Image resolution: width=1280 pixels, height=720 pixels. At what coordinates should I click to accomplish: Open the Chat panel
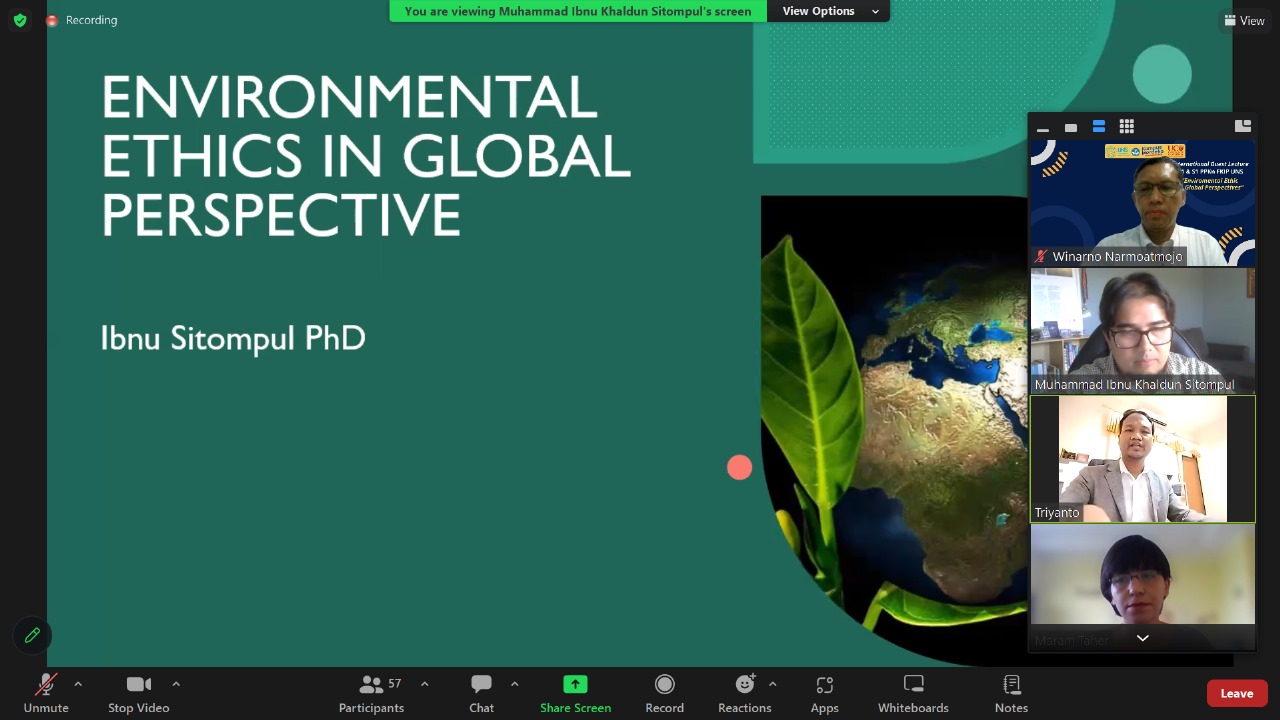481,686
